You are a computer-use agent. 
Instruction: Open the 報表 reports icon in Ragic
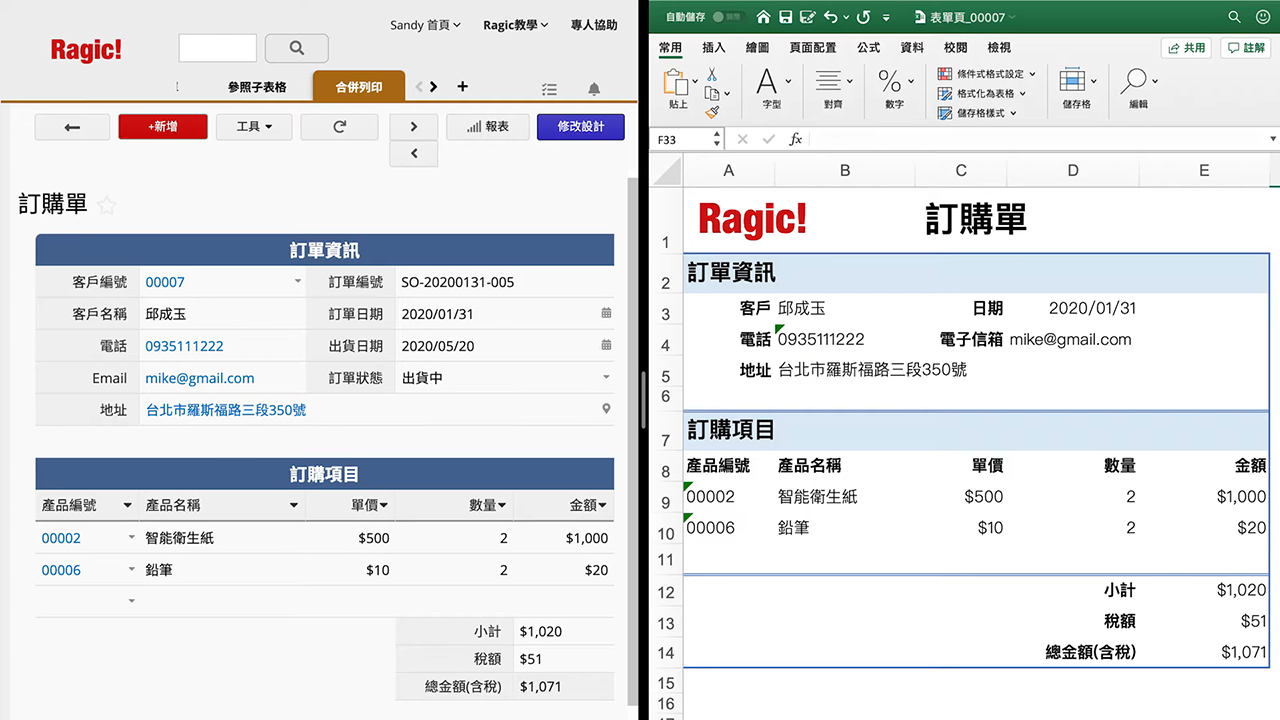487,127
